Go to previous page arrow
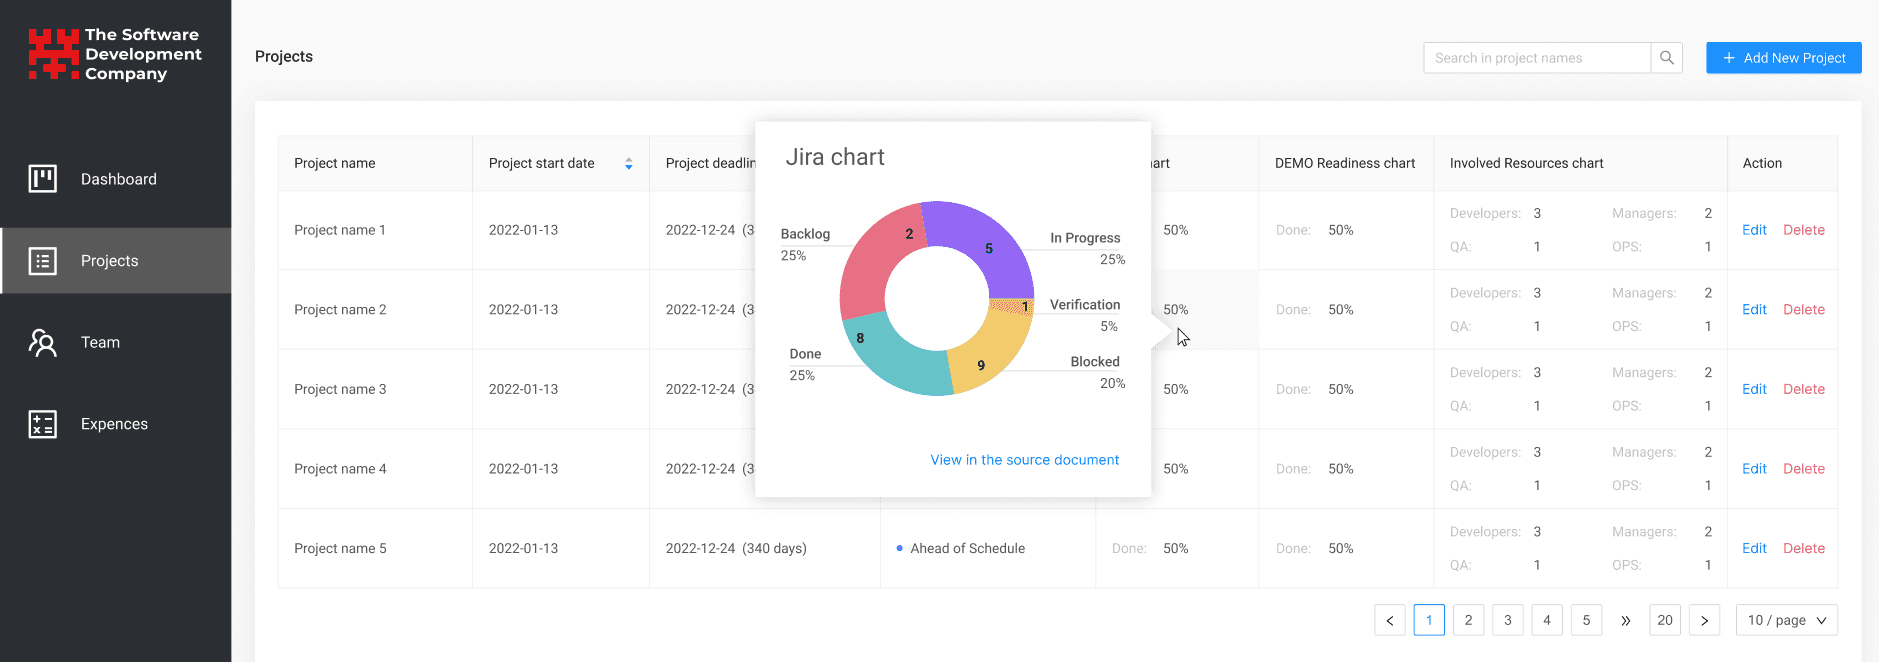1879x662 pixels. pos(1389,620)
